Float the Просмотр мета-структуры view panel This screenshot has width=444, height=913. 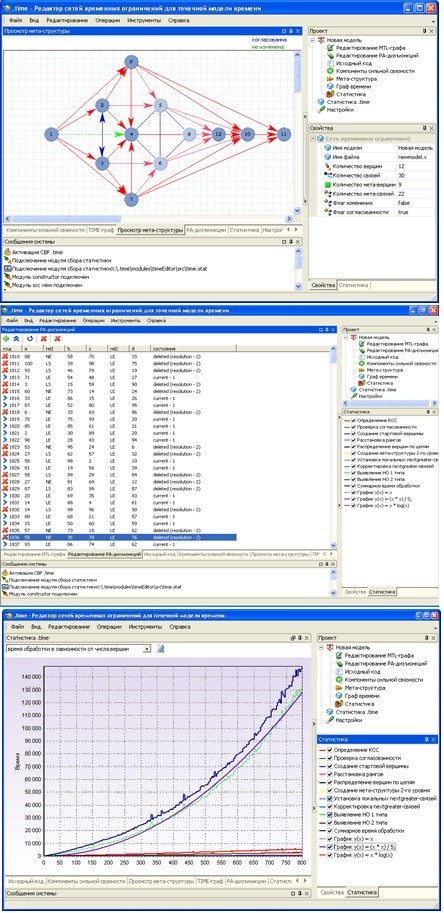tap(284, 31)
